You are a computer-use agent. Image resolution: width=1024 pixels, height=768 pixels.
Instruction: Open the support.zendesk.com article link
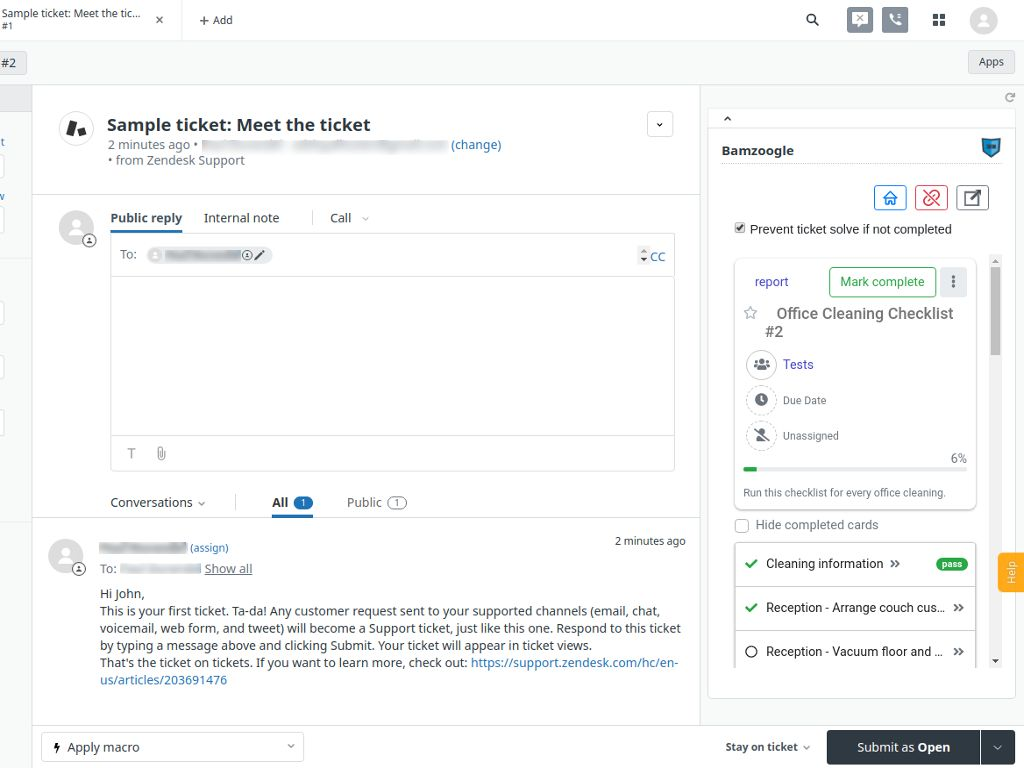pos(574,662)
